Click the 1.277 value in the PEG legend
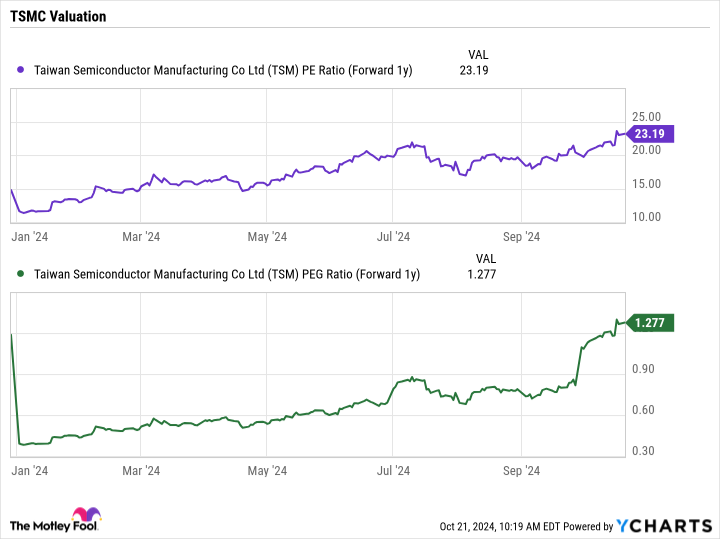The width and height of the screenshot is (720, 539). (480, 274)
